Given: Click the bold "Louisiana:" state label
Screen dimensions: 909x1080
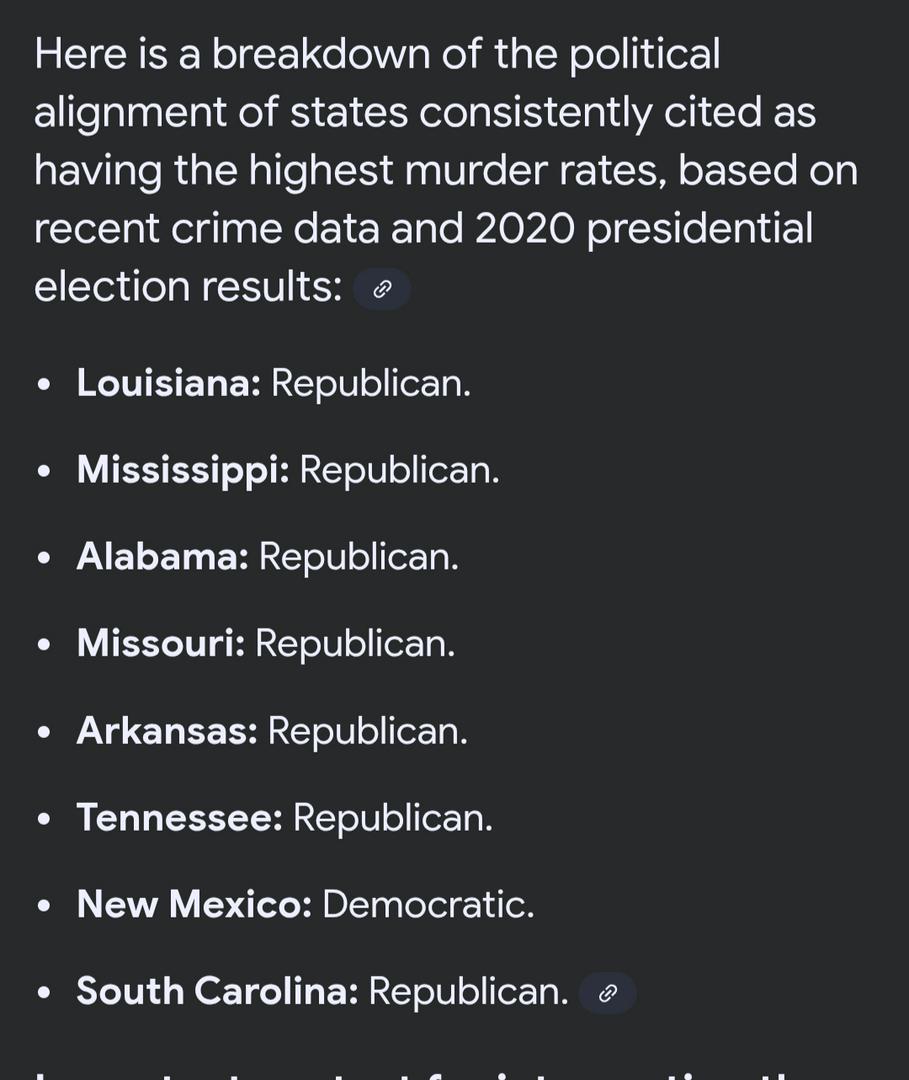Looking at the screenshot, I should point(168,383).
